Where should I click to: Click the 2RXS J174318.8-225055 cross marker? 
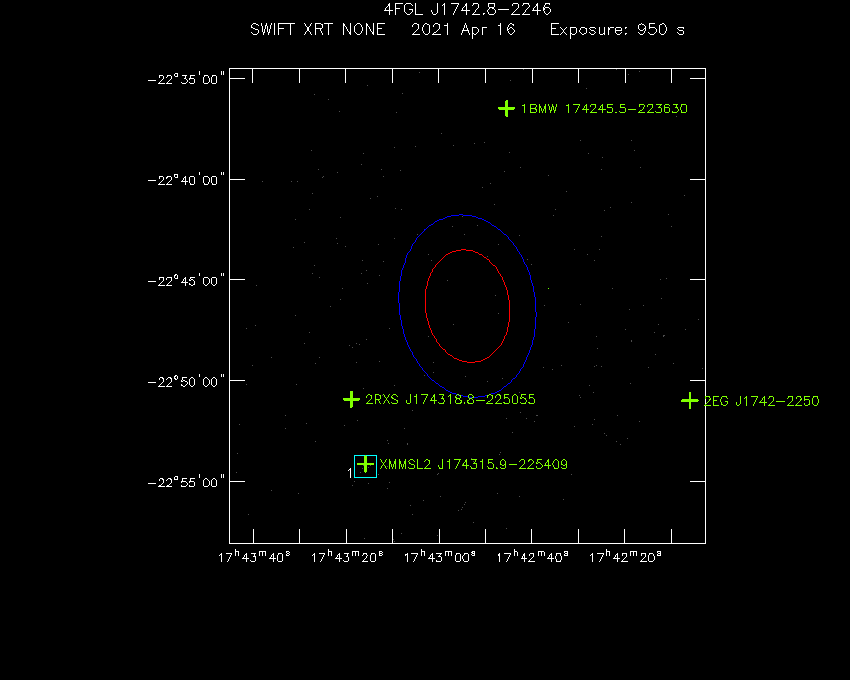351,400
